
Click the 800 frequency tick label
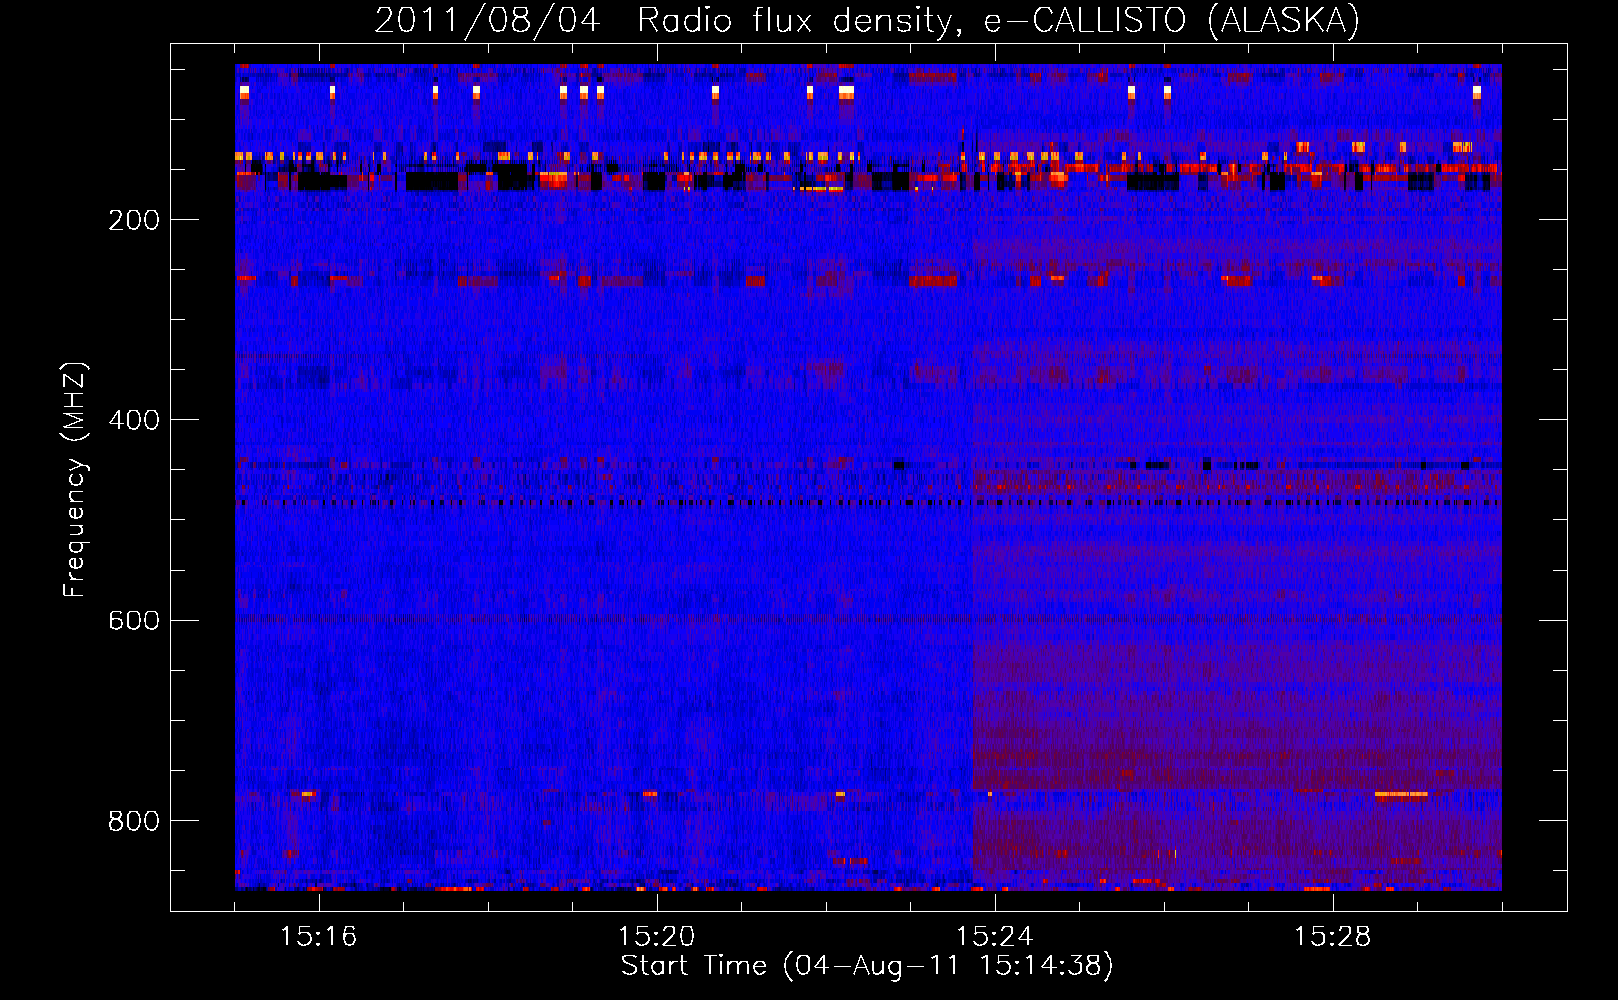(134, 821)
